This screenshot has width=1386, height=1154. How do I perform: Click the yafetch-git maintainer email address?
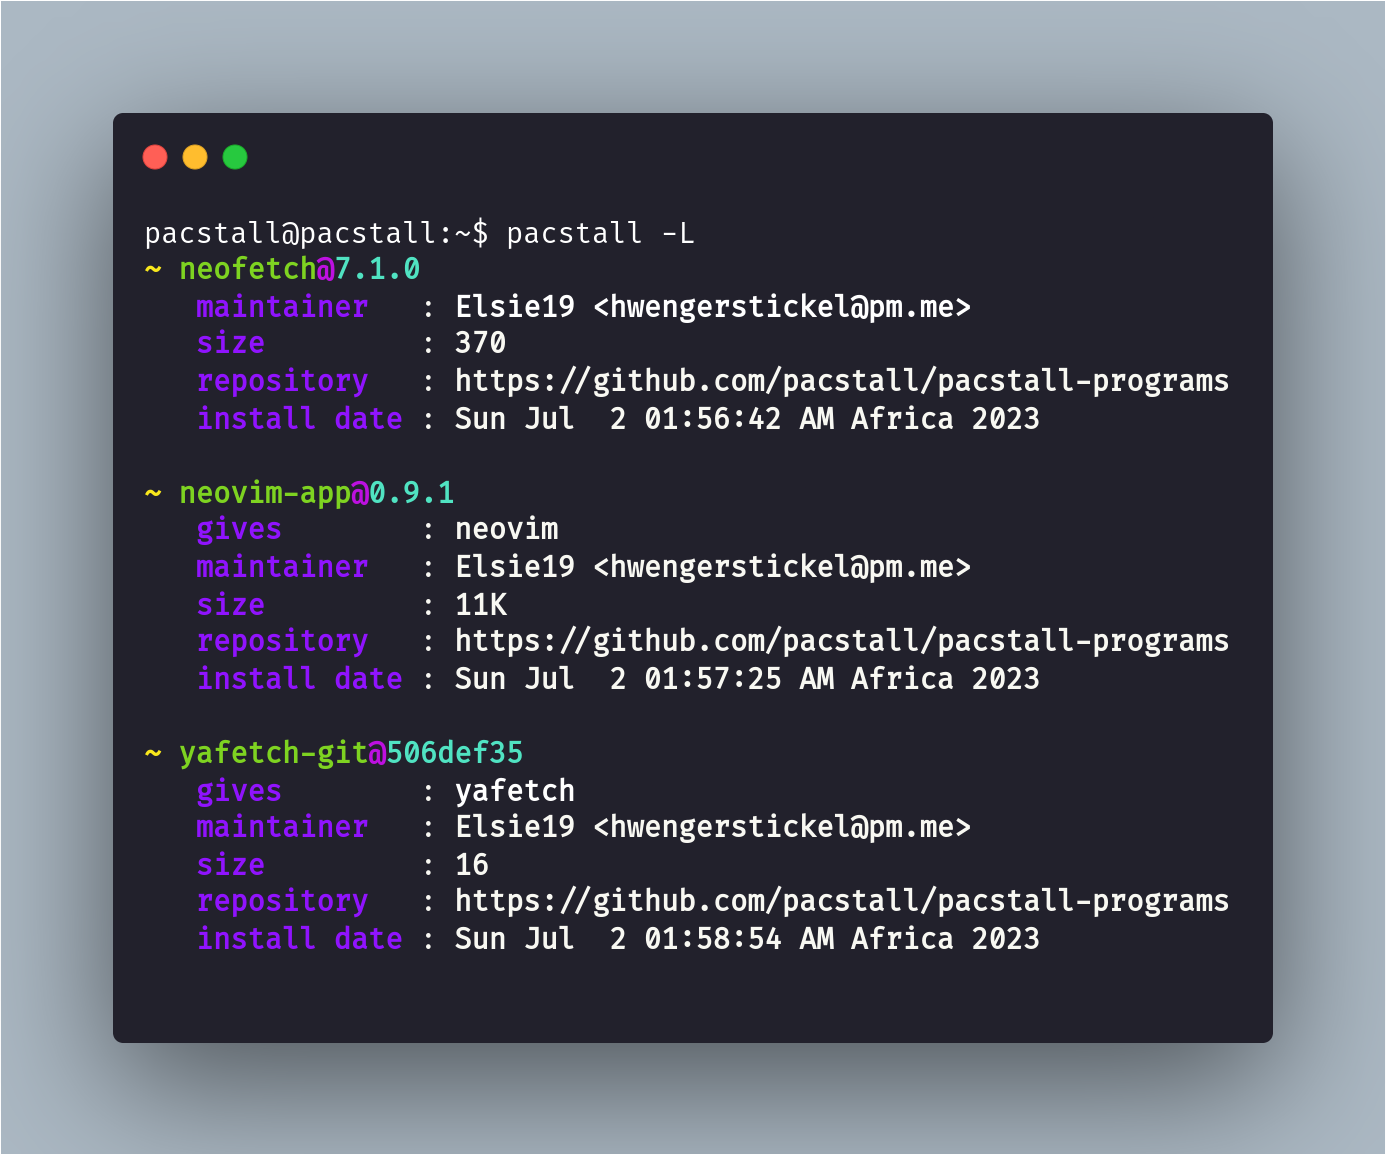tap(782, 827)
